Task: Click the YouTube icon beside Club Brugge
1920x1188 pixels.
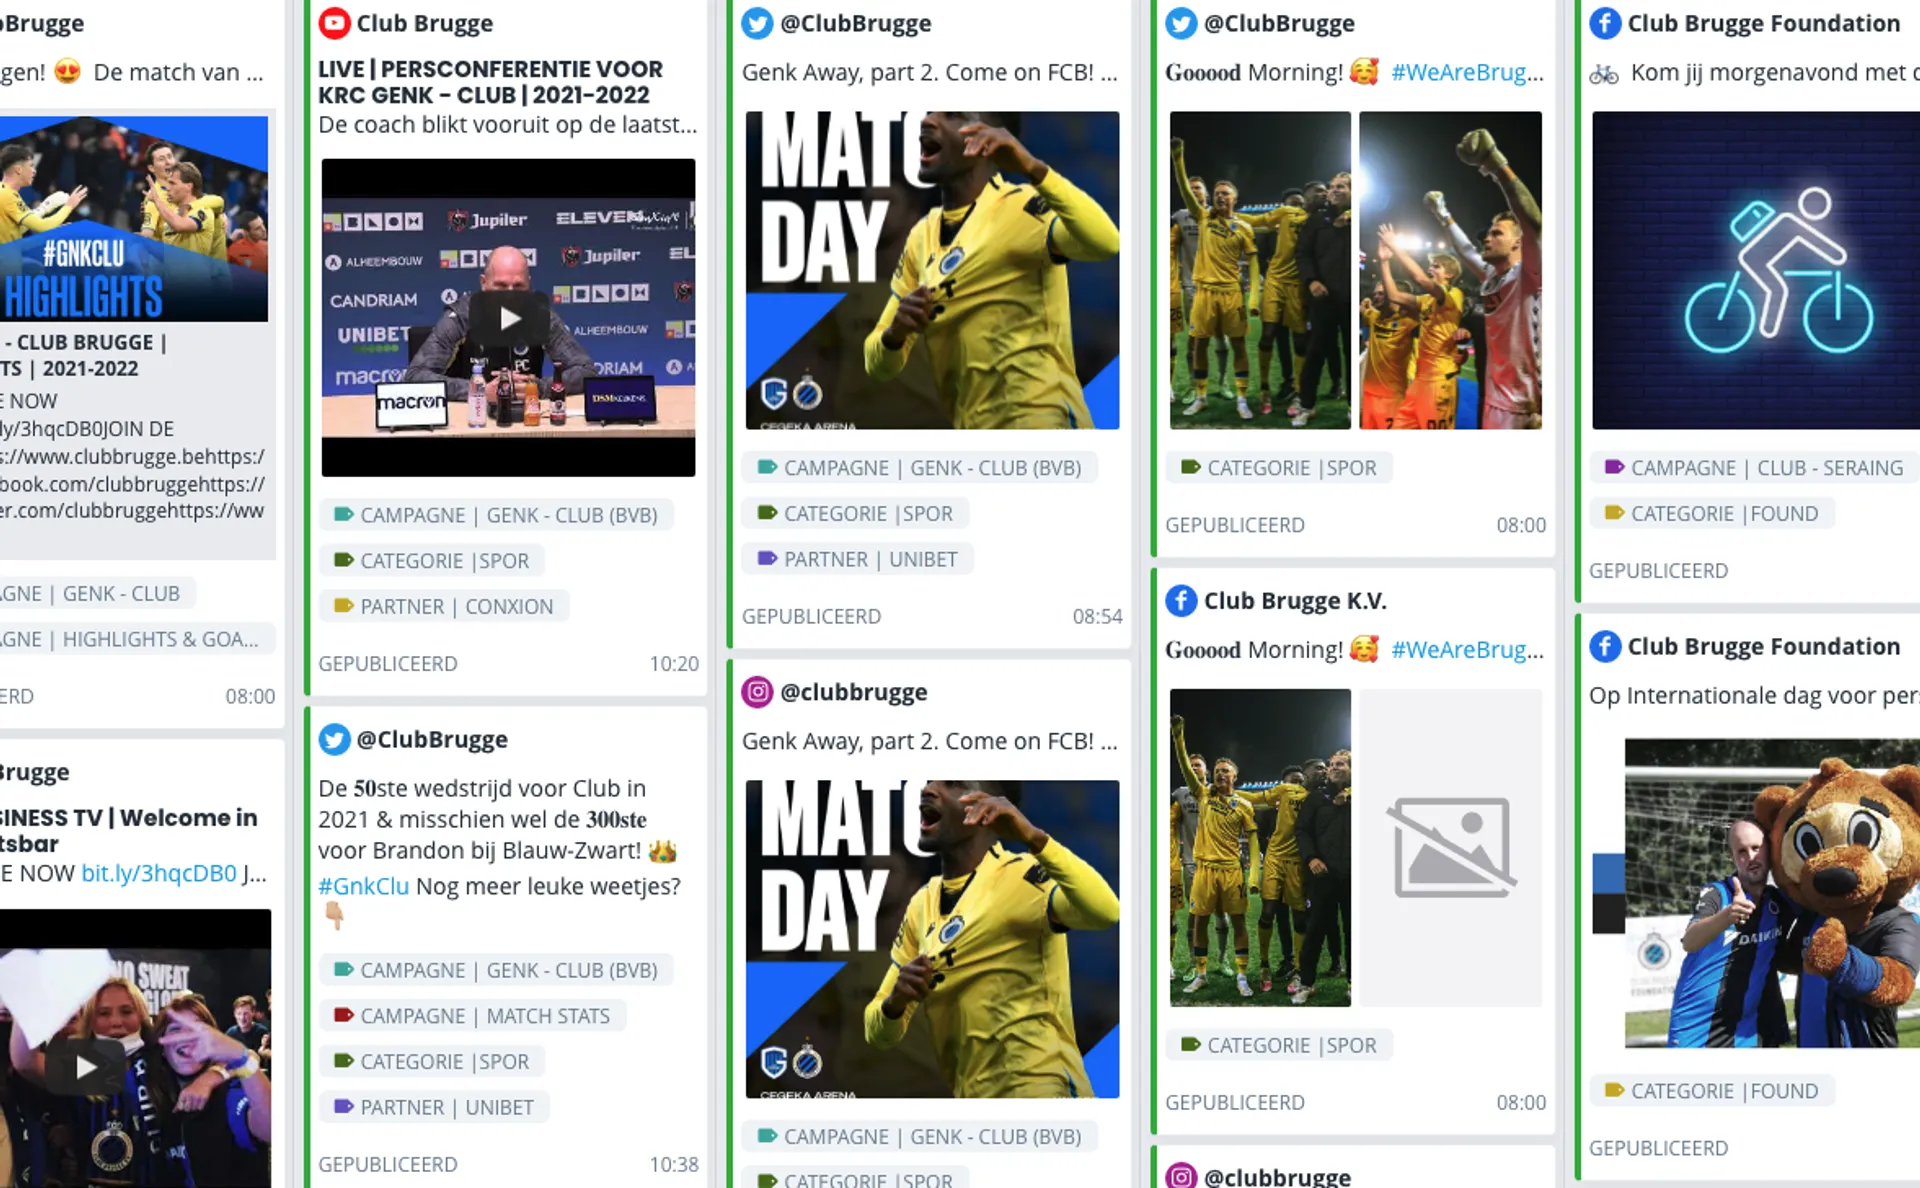Action: 334,23
